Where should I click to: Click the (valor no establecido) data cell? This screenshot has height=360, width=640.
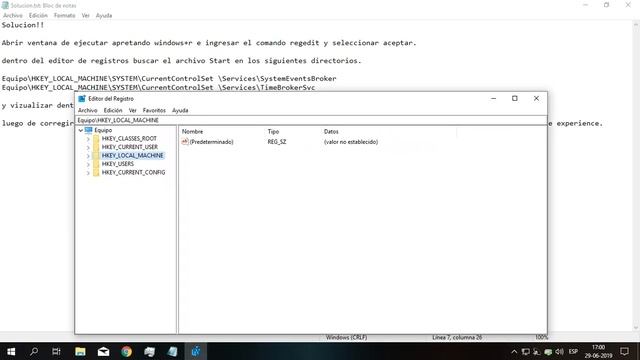pyautogui.click(x=351, y=142)
